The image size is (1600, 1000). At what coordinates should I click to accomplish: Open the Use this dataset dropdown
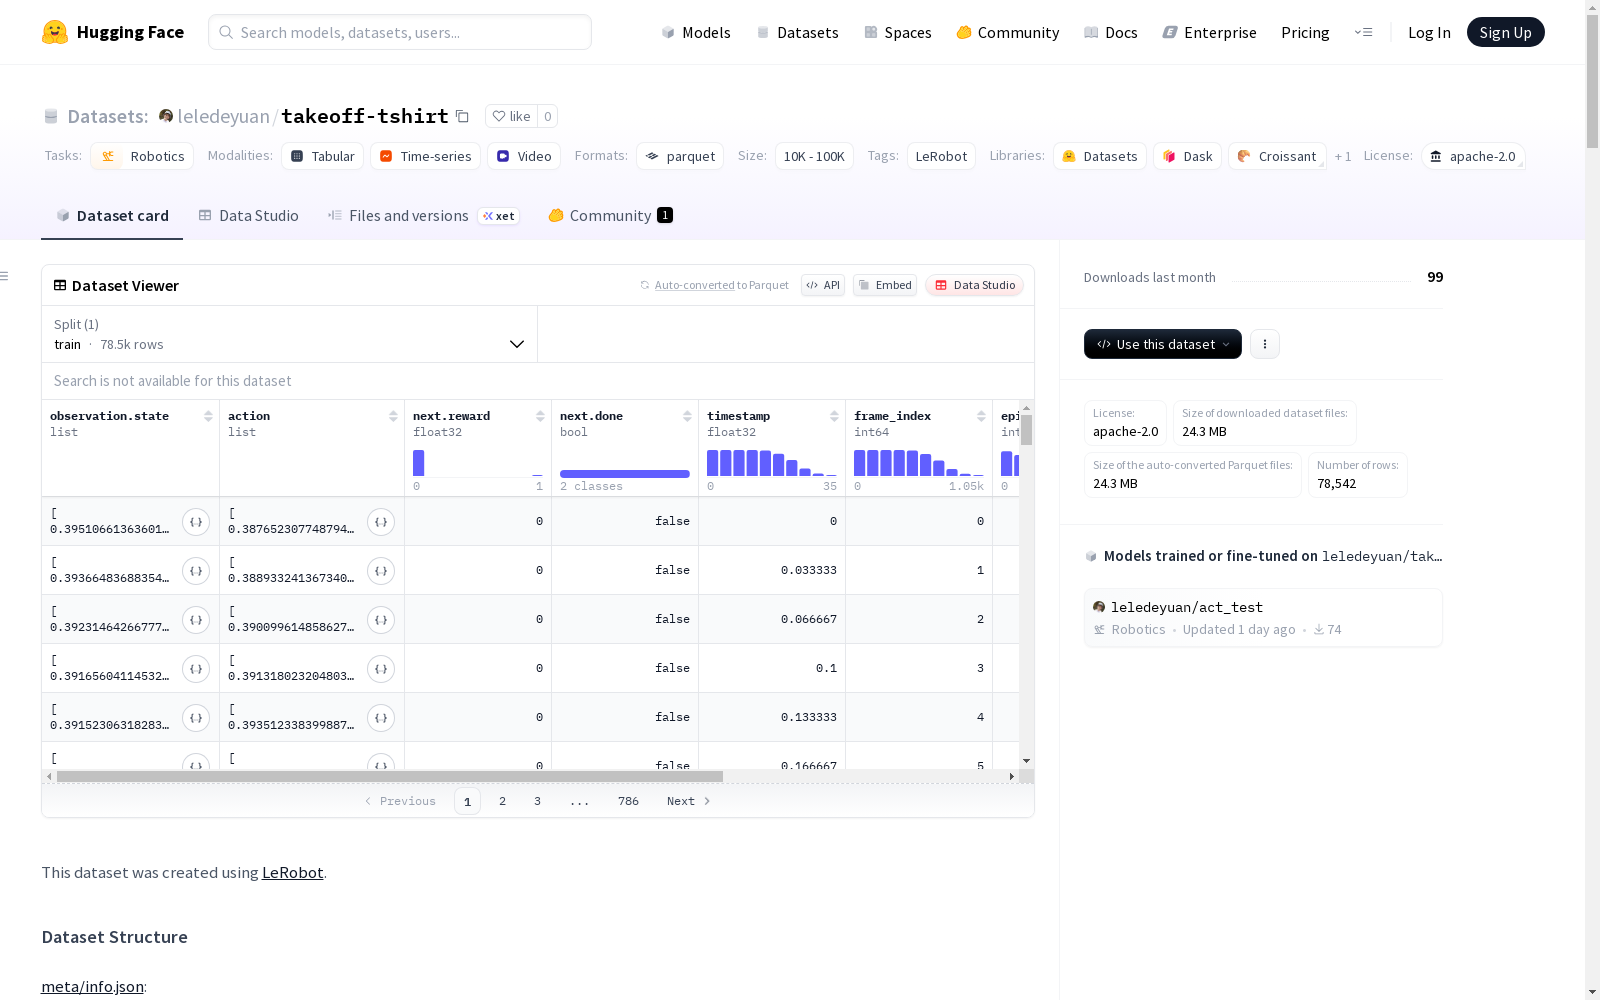[x=1163, y=344]
